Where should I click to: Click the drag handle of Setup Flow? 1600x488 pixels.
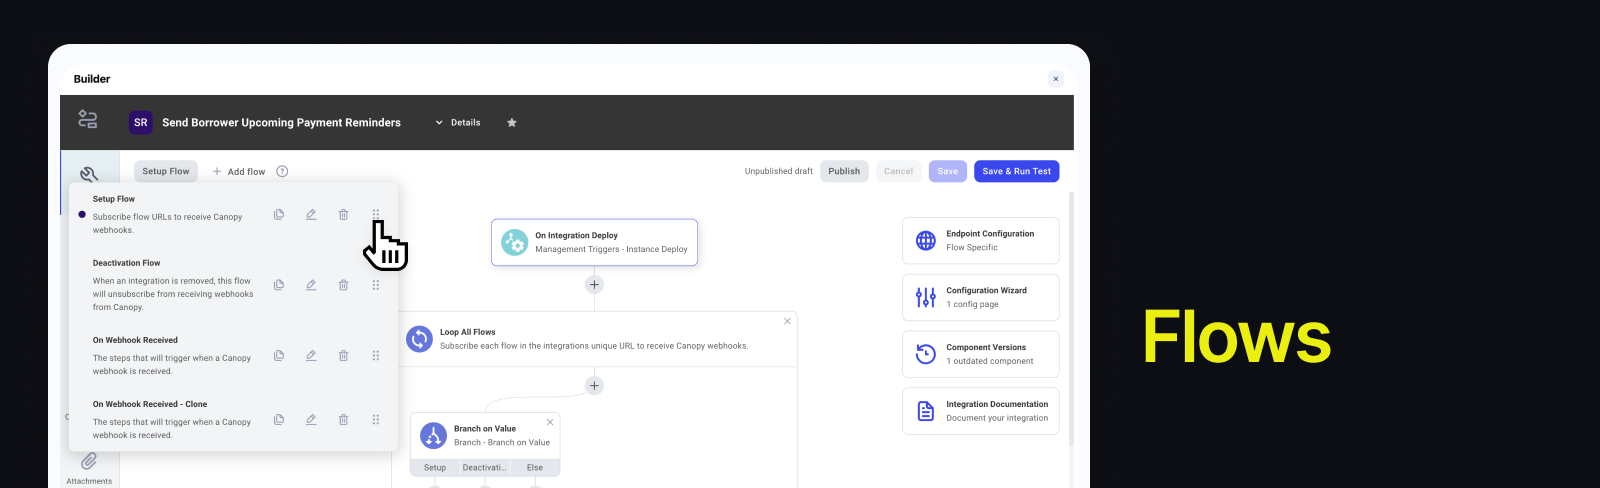376,214
